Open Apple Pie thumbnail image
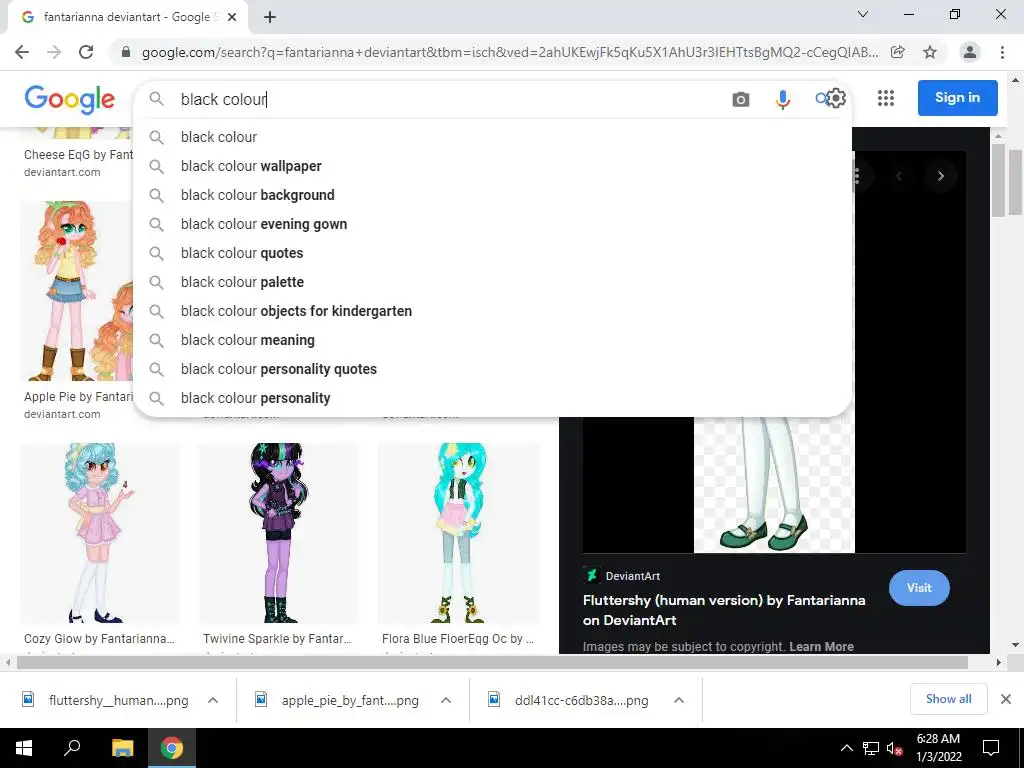 click(x=77, y=291)
